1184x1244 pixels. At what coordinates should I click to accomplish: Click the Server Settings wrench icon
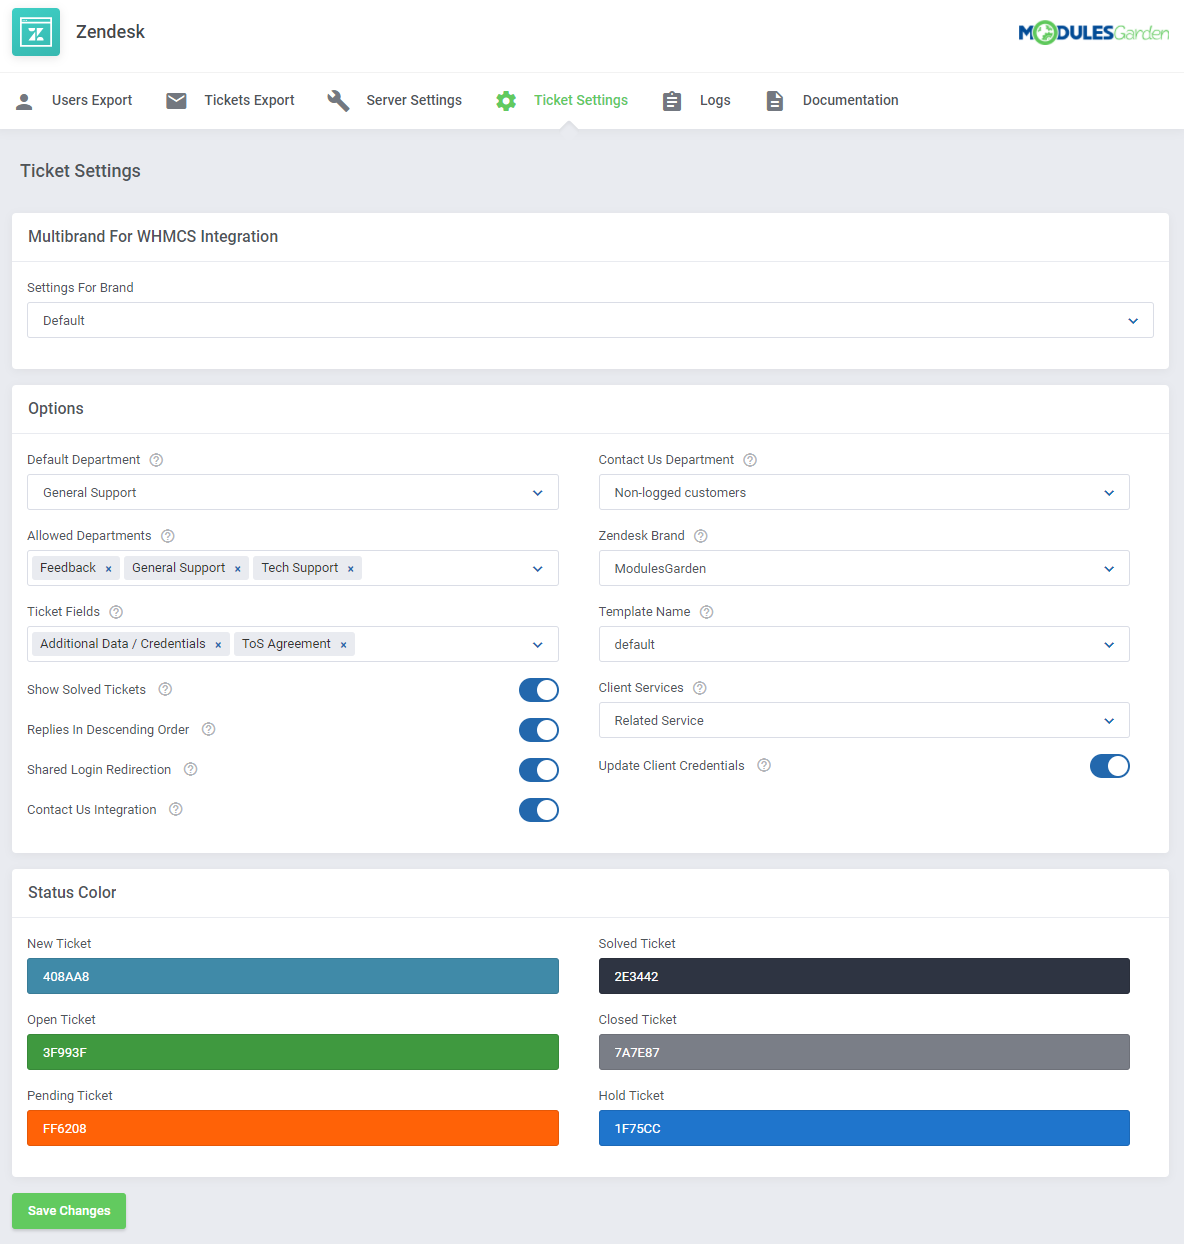click(338, 100)
